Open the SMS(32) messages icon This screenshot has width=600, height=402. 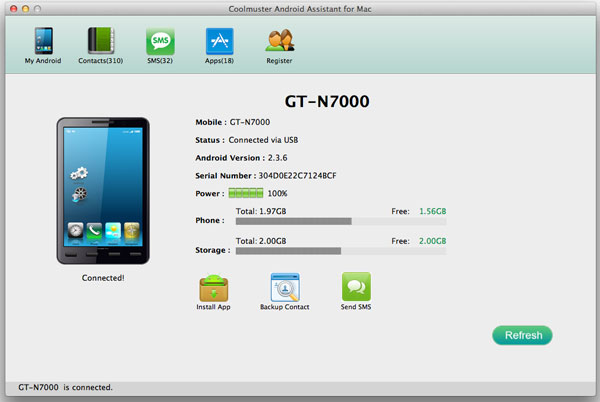tap(160, 41)
